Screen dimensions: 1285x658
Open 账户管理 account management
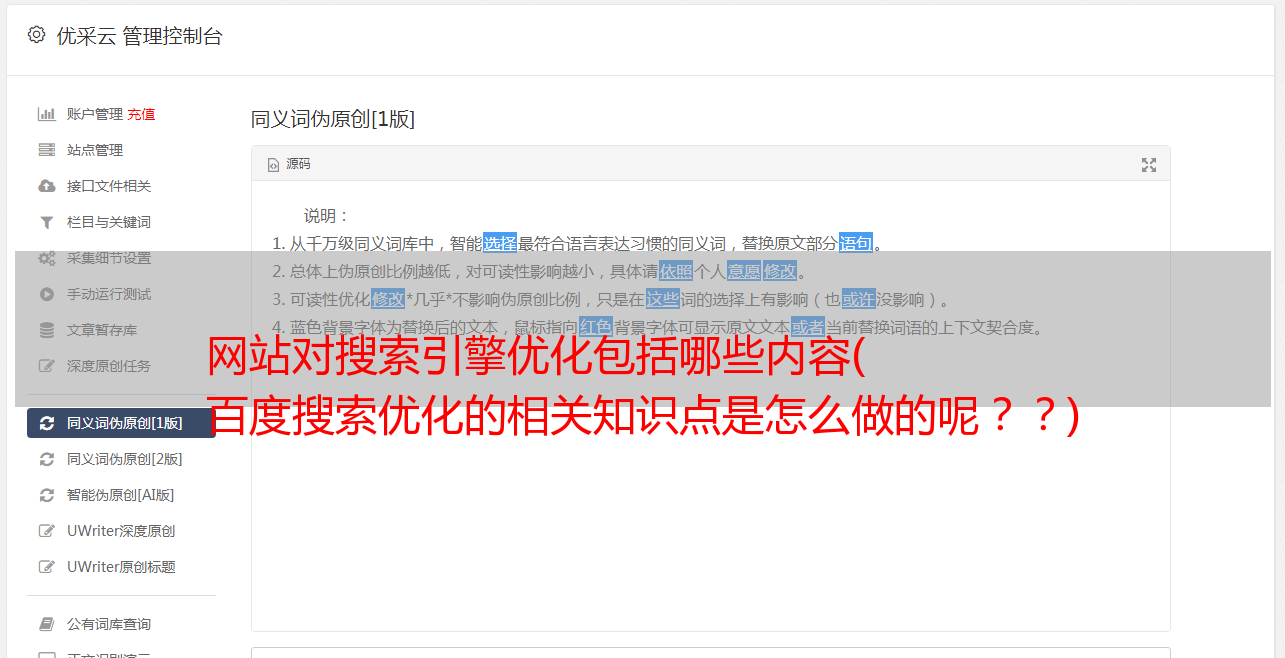pos(95,114)
